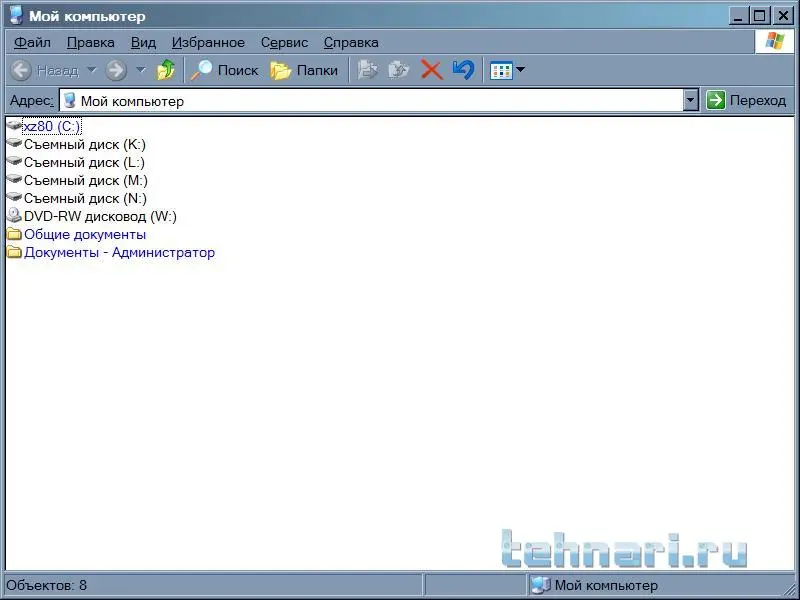Click the Forward arrow button
This screenshot has height=600, width=800.
click(116, 70)
